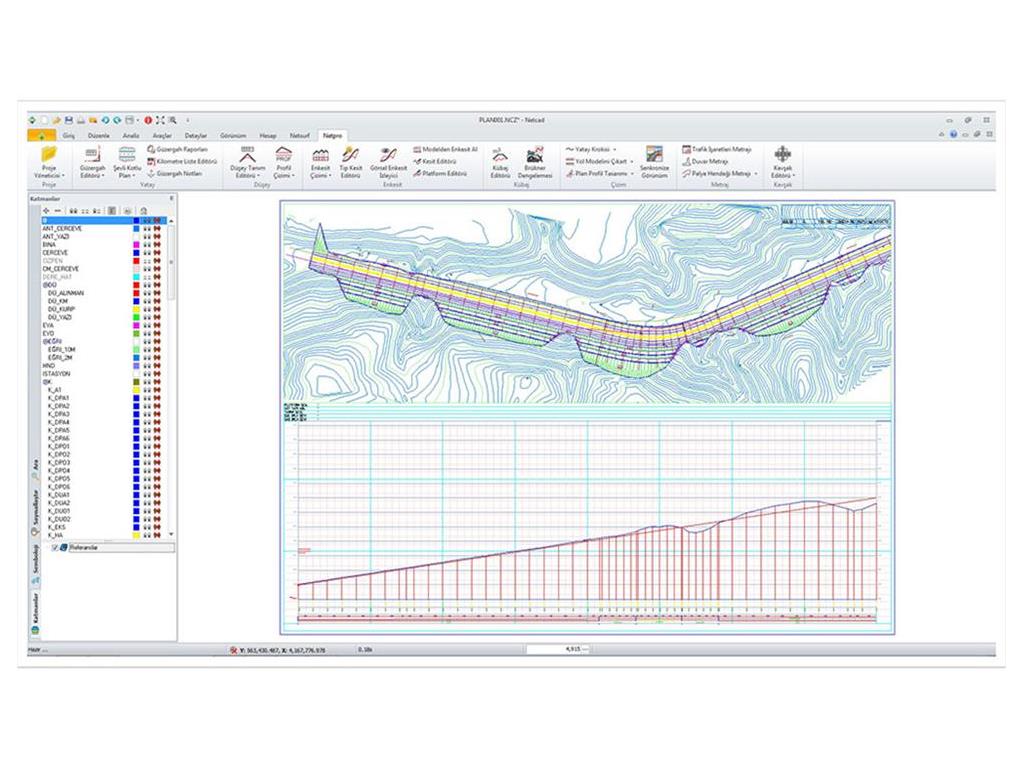Click Trafik İşaretleri Metrajı button

[720, 149]
